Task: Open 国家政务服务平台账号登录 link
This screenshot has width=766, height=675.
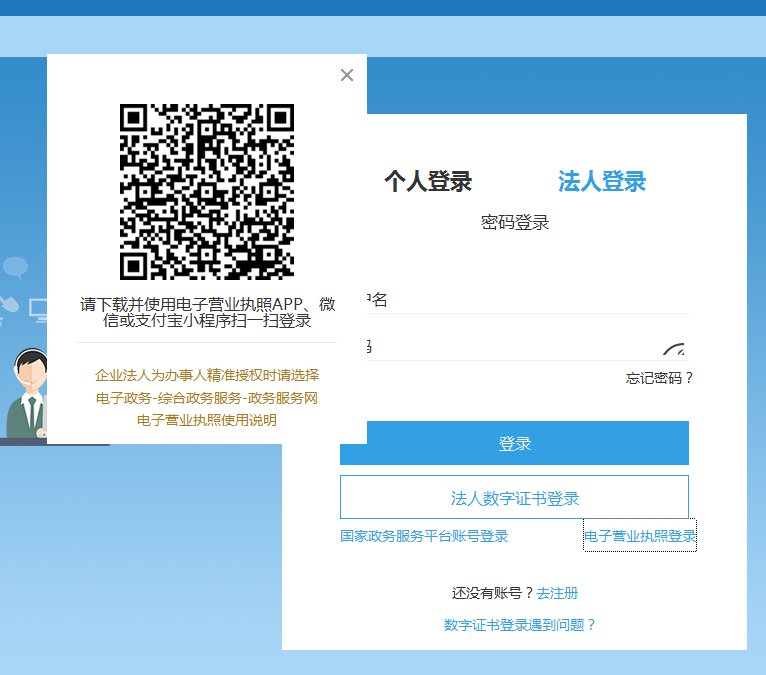Action: tap(424, 536)
